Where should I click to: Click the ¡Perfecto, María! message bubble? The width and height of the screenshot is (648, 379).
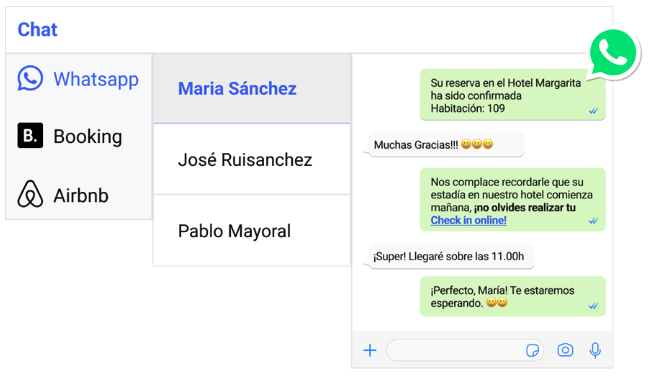click(x=512, y=296)
